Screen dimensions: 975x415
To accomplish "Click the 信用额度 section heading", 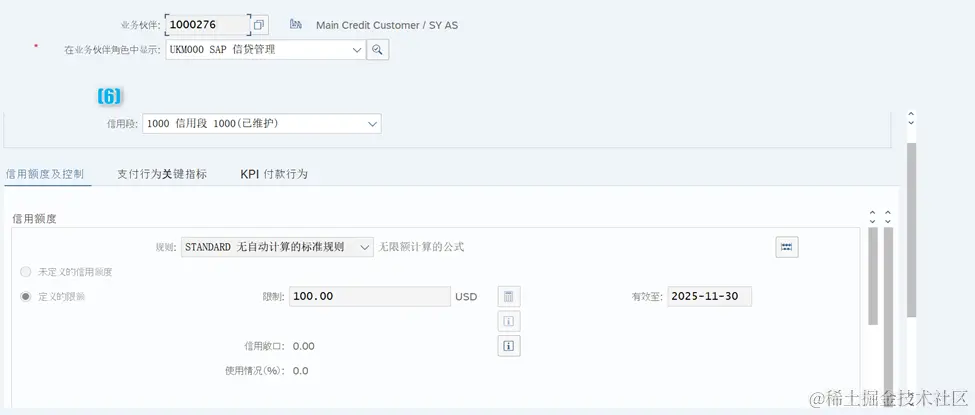I will click(35, 218).
